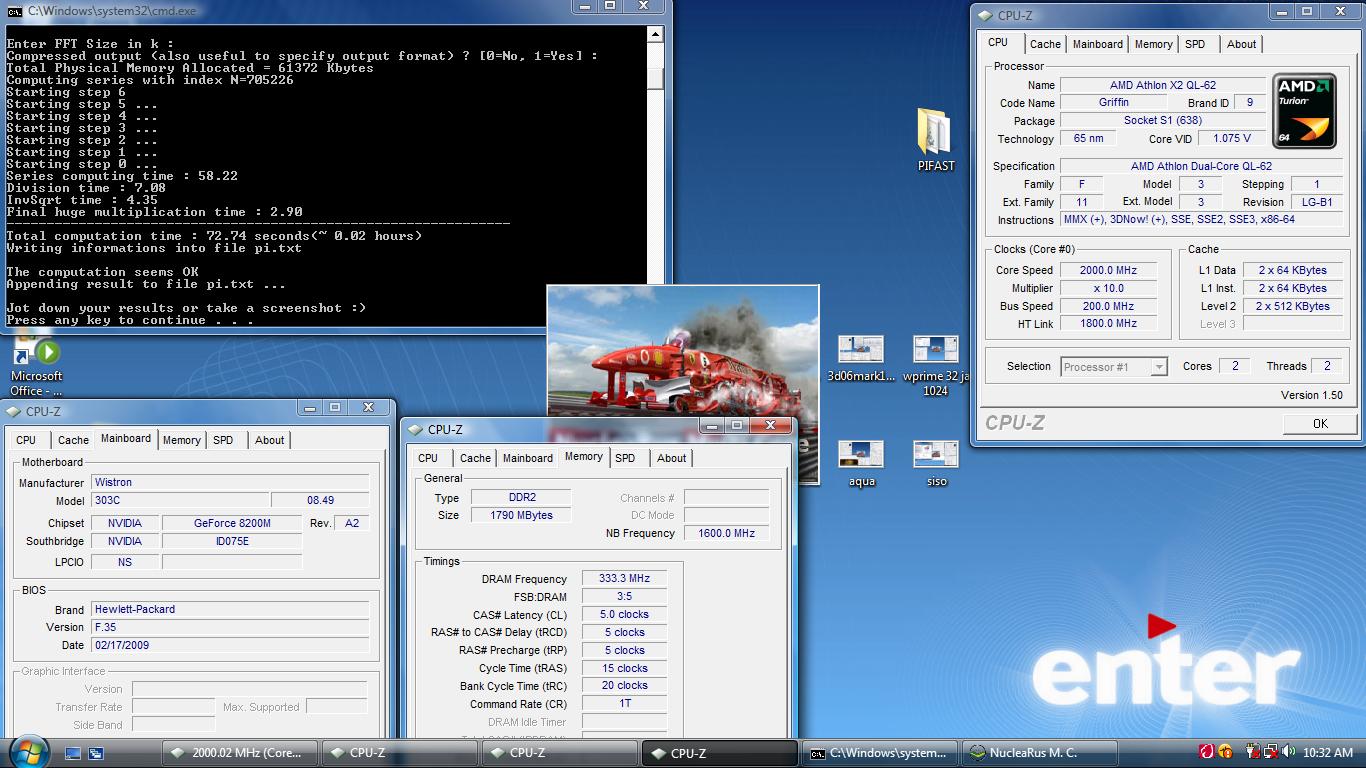This screenshot has width=1366, height=768.
Task: Click the HT Link value 1800.0 MHz
Action: pos(1107,324)
